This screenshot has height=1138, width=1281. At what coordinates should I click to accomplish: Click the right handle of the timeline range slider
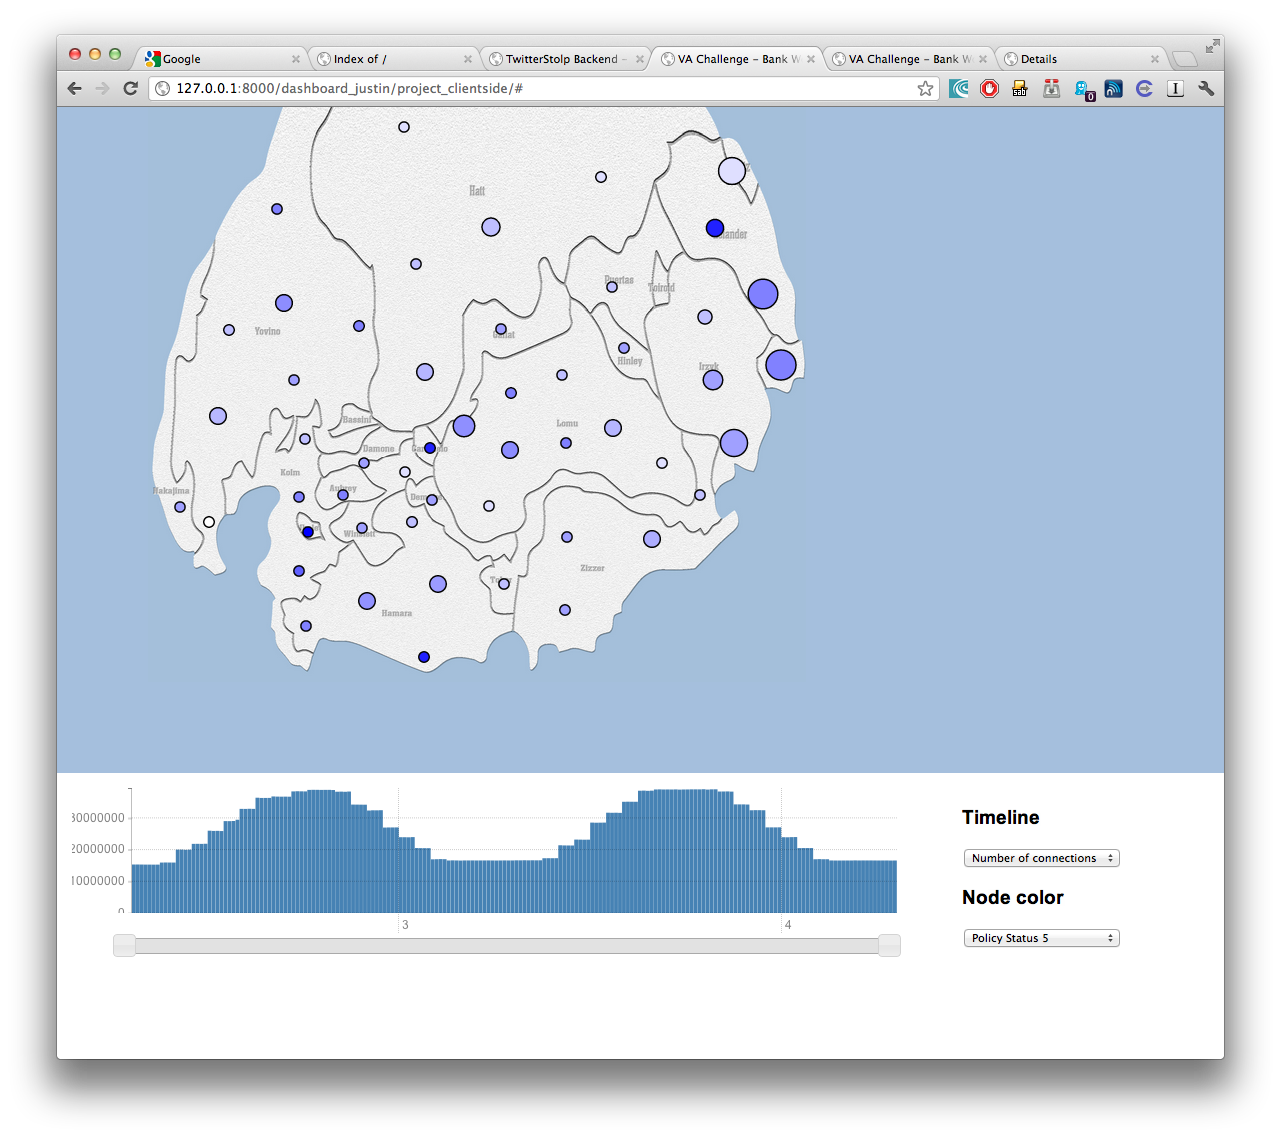tap(889, 945)
